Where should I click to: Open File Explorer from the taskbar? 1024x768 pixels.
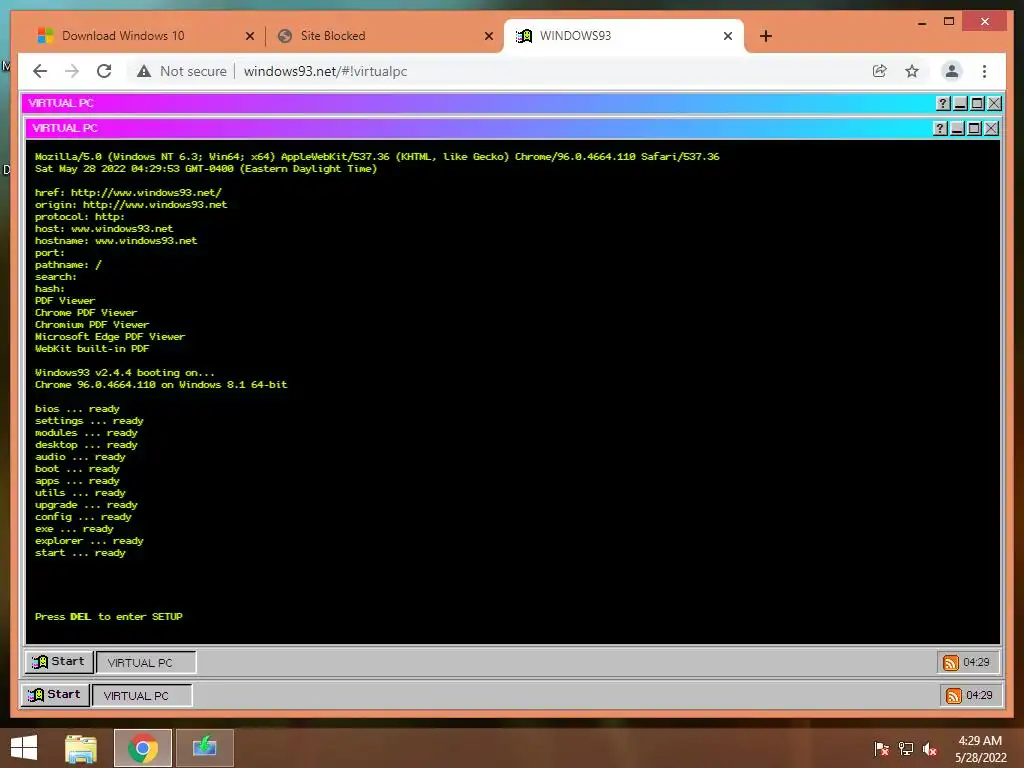pyautogui.click(x=81, y=748)
